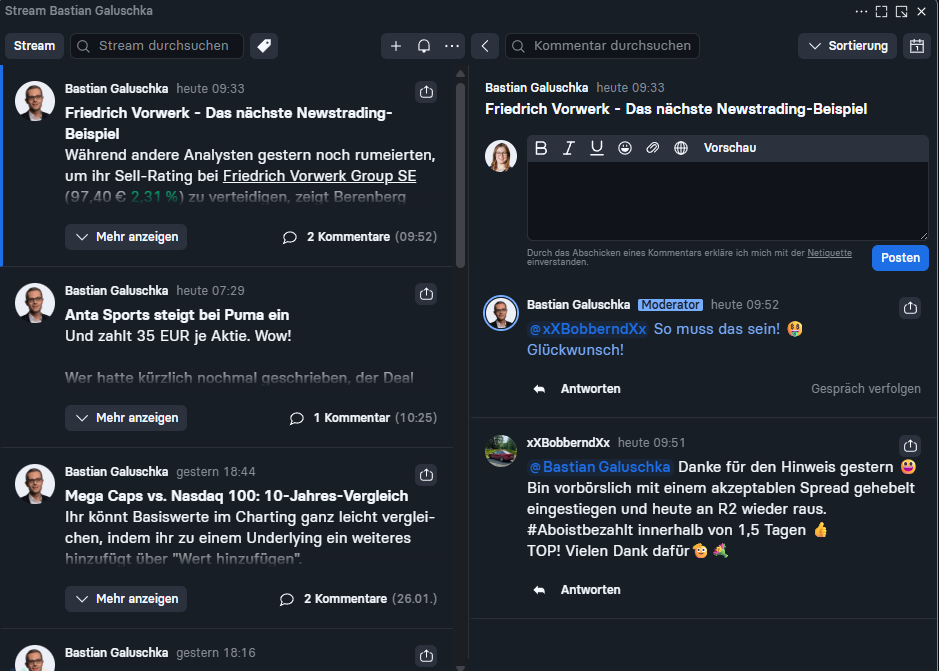Screen dimensions: 939x671
Task: Open the calendar icon next to Sortierung
Action: [x=916, y=46]
